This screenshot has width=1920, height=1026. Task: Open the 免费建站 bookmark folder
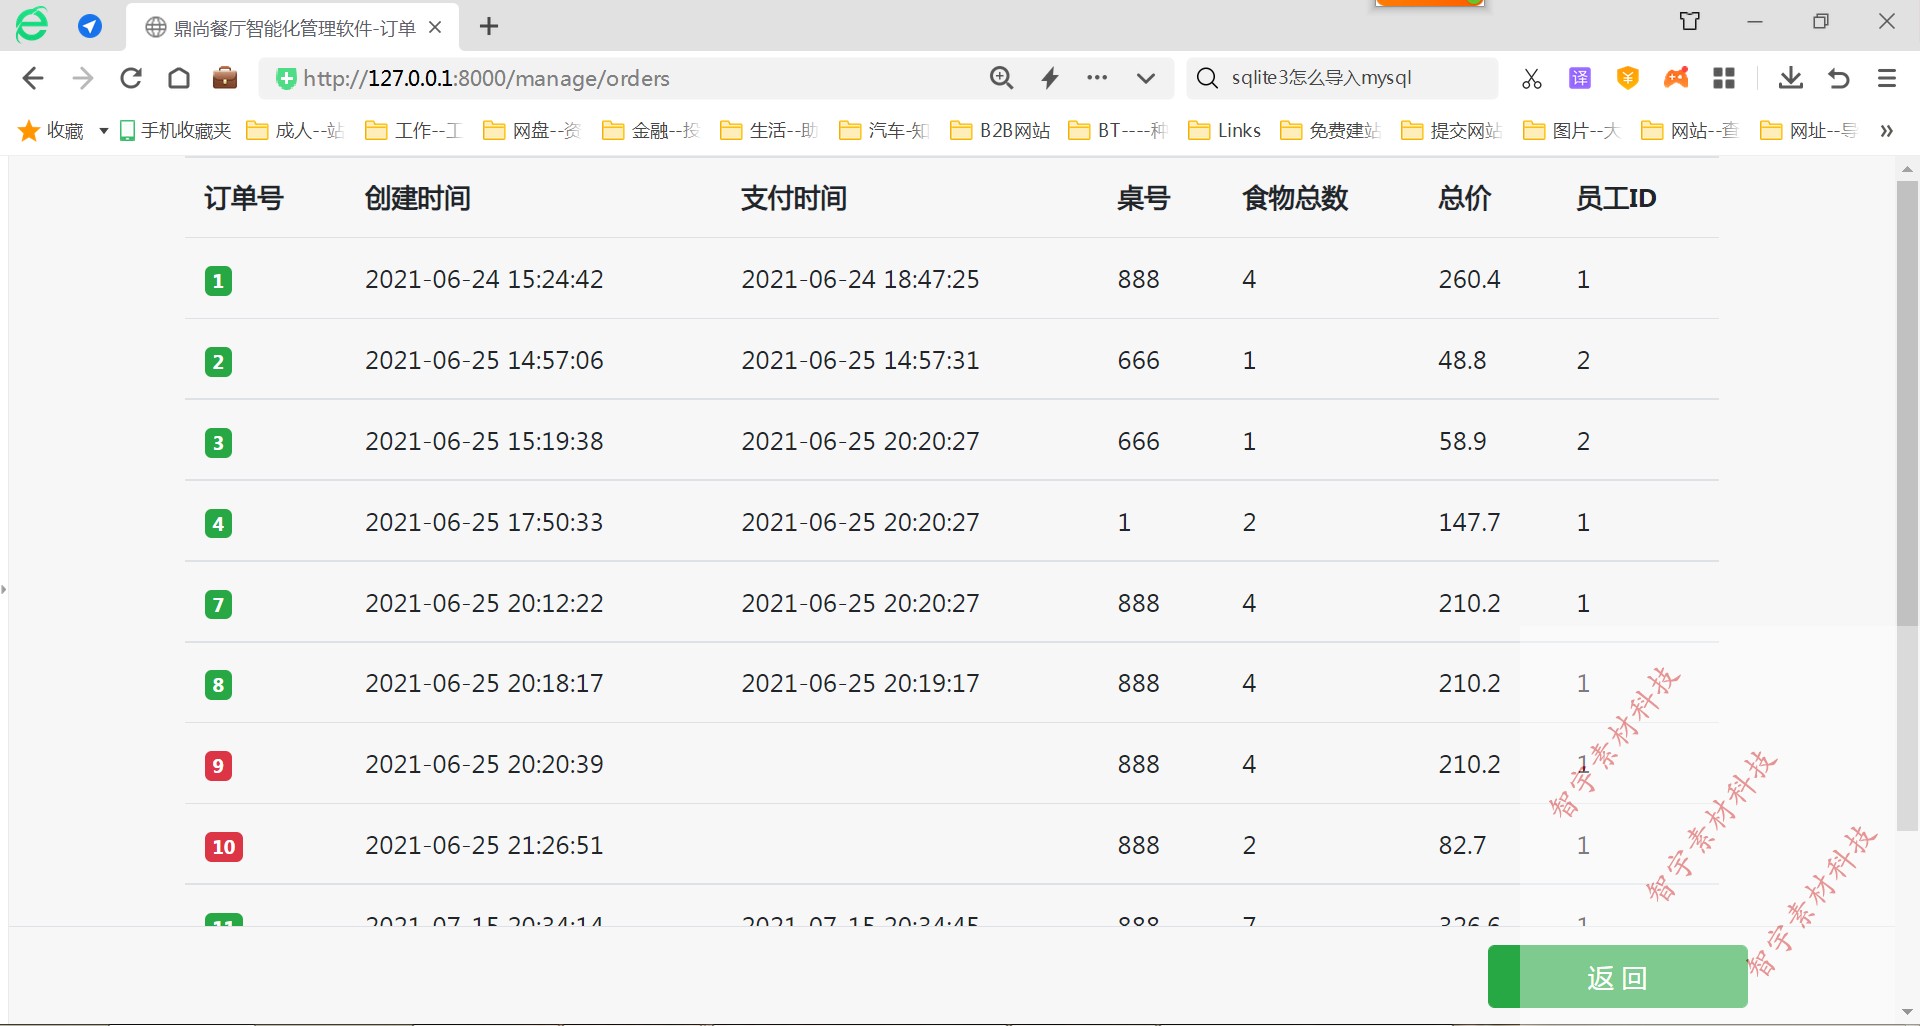[1330, 131]
